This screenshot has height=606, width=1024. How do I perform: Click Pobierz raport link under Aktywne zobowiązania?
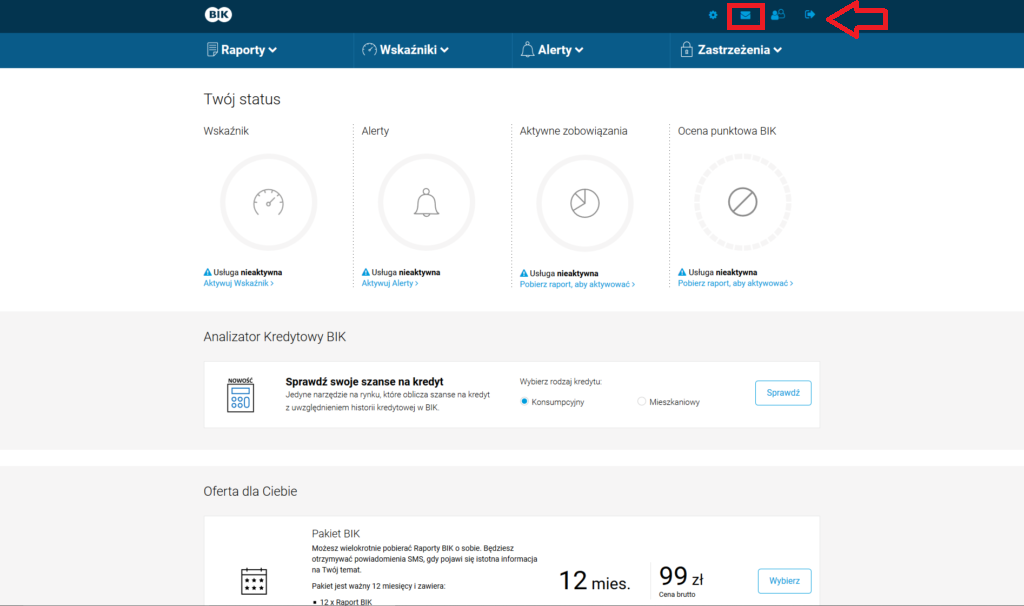click(x=577, y=285)
